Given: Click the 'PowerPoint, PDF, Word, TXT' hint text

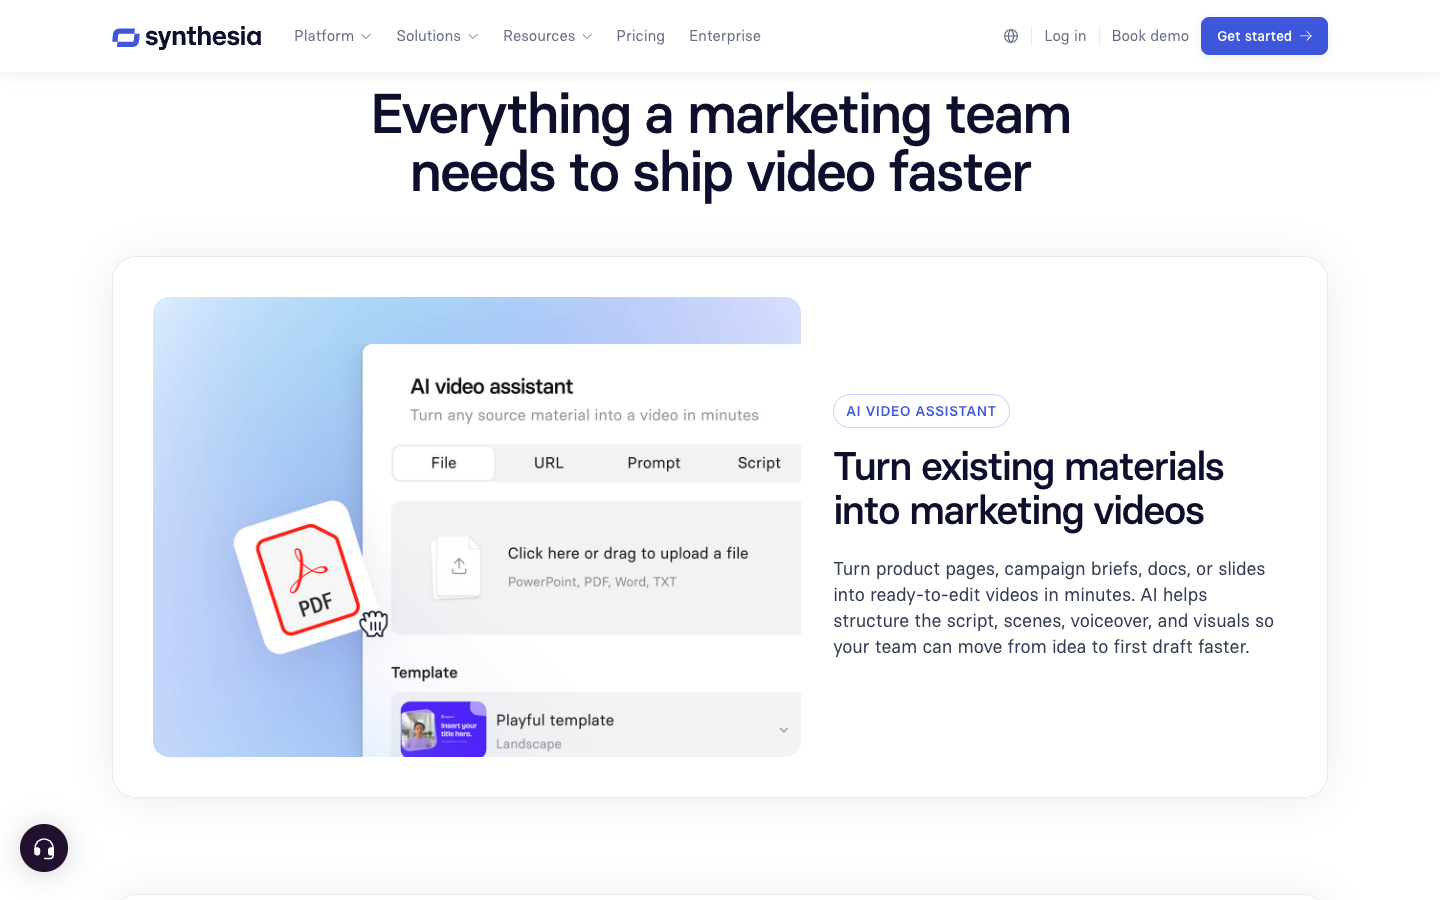Looking at the screenshot, I should [592, 582].
